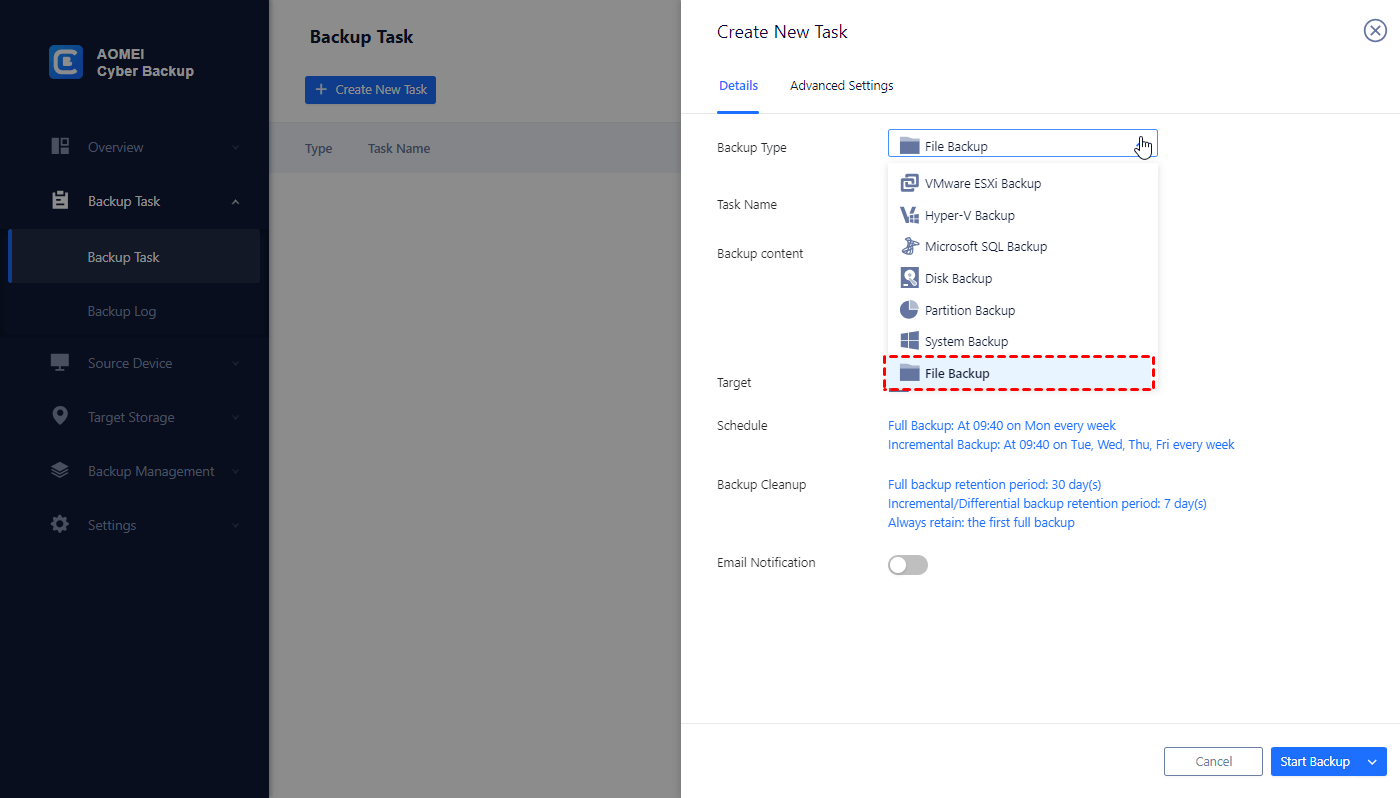Viewport: 1400px width, 798px height.
Task: Click the File Backup folder icon in list
Action: pyautogui.click(x=909, y=373)
